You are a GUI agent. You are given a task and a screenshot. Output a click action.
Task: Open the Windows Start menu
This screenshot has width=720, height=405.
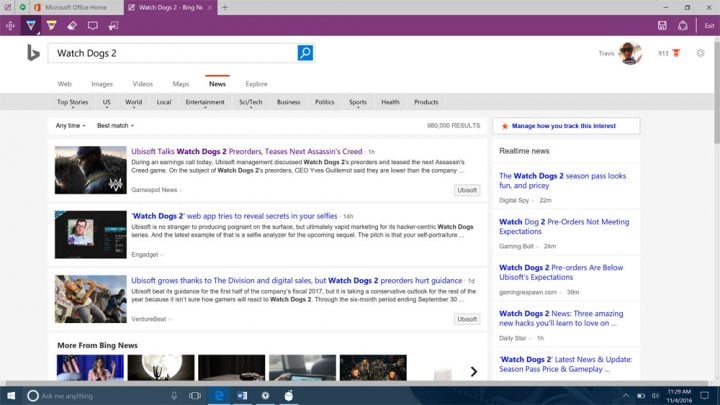pos(11,395)
